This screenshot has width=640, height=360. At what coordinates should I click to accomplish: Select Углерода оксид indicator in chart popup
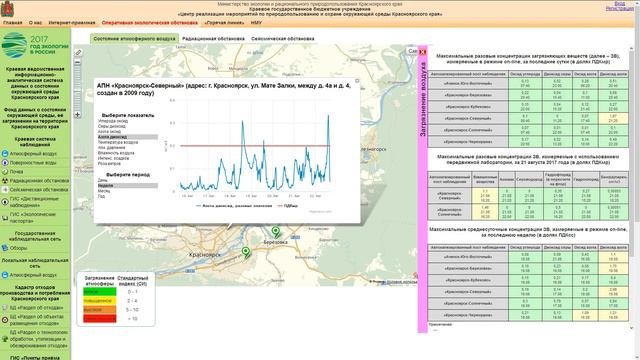pyautogui.click(x=113, y=121)
